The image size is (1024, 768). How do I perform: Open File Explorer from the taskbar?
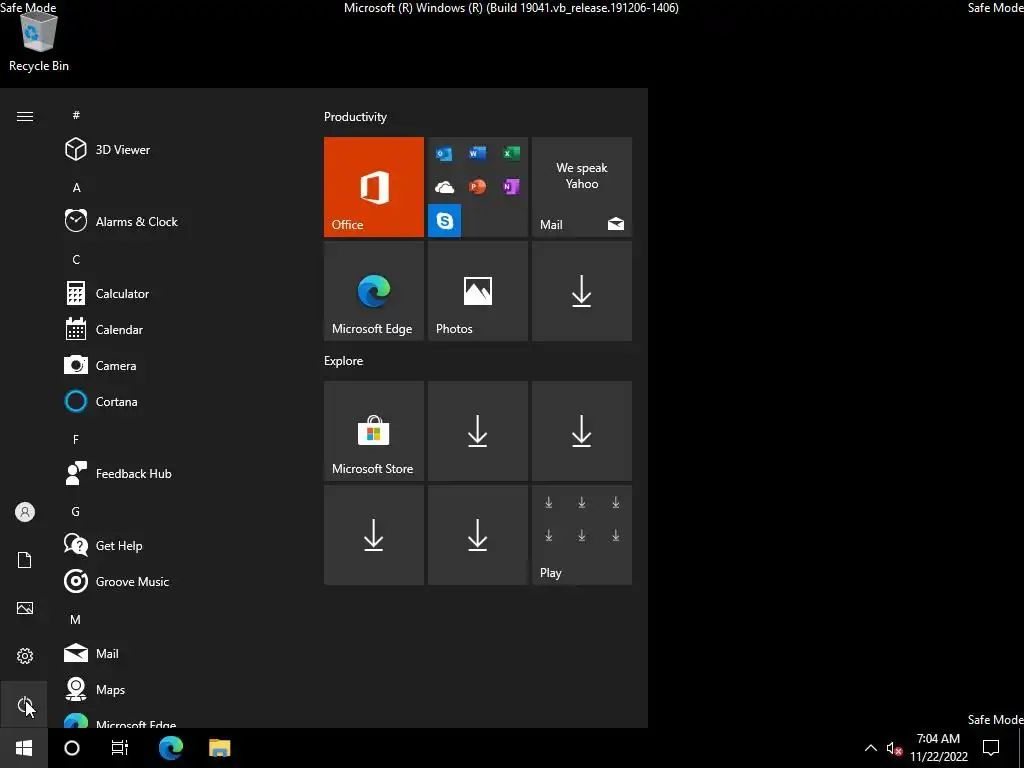[x=219, y=748]
